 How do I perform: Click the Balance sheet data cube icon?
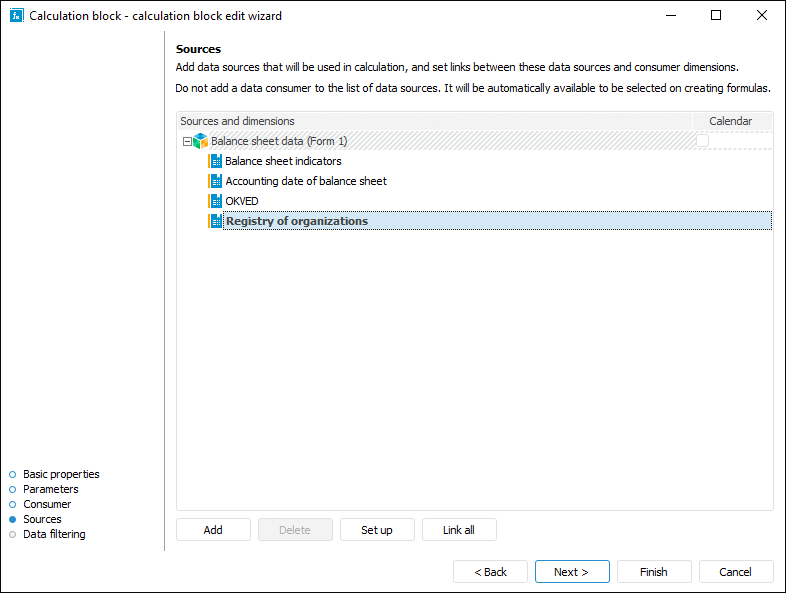tap(200, 141)
